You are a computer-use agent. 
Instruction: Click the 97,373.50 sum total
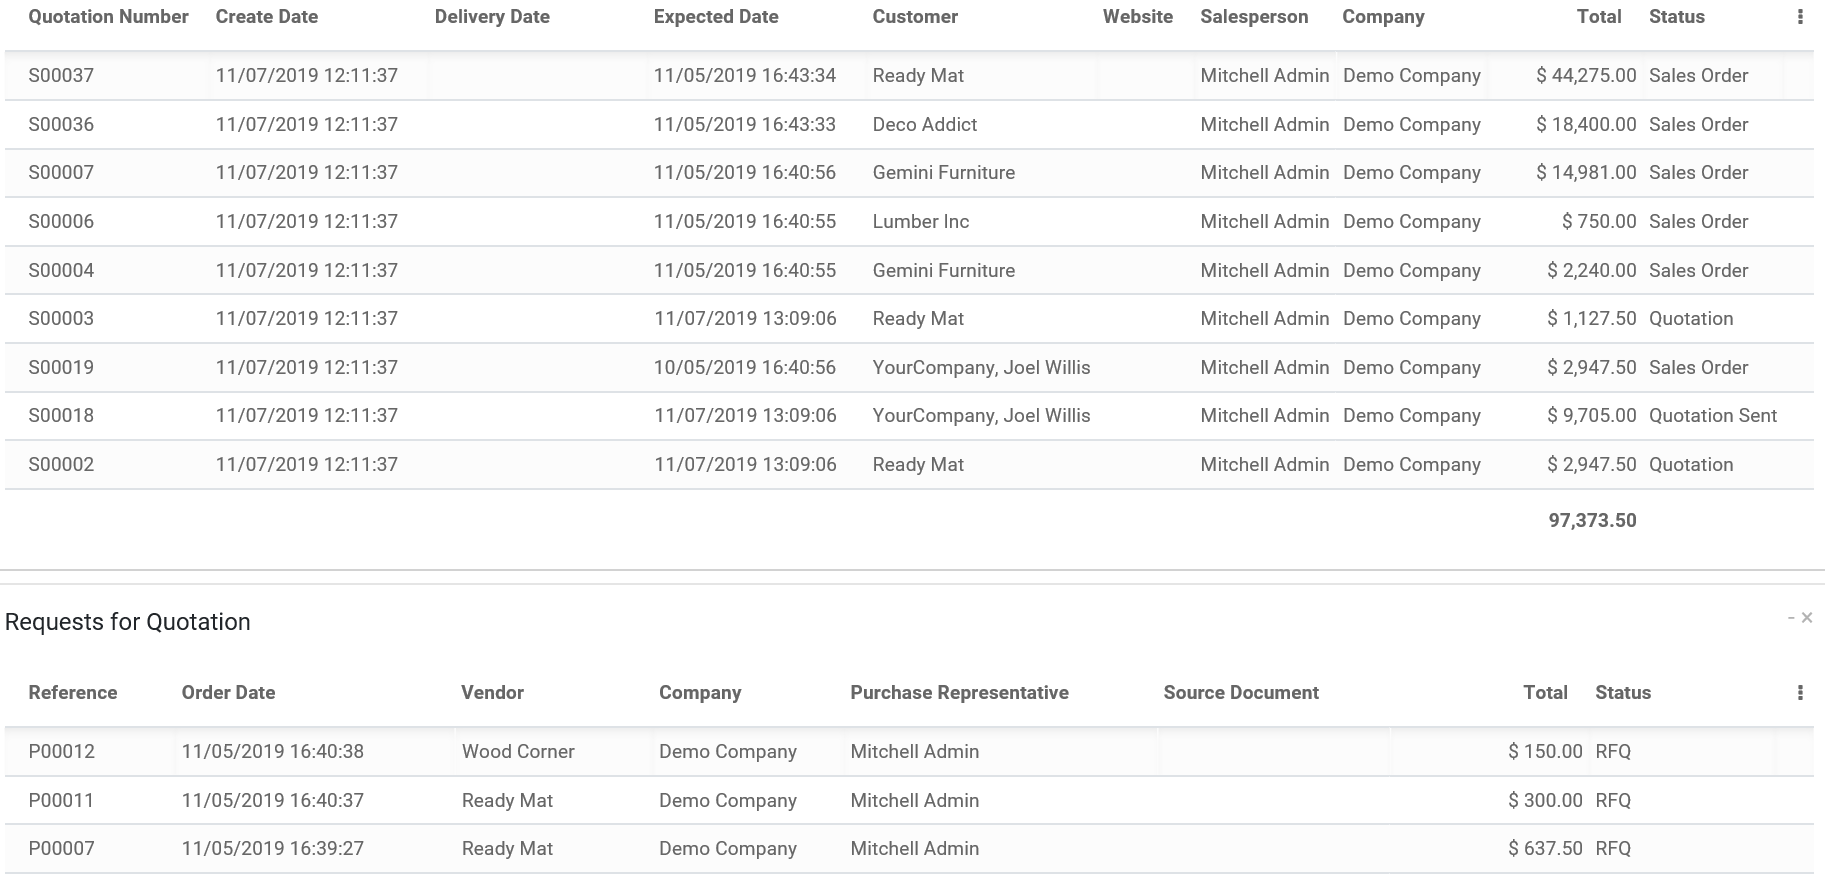pos(1592,521)
